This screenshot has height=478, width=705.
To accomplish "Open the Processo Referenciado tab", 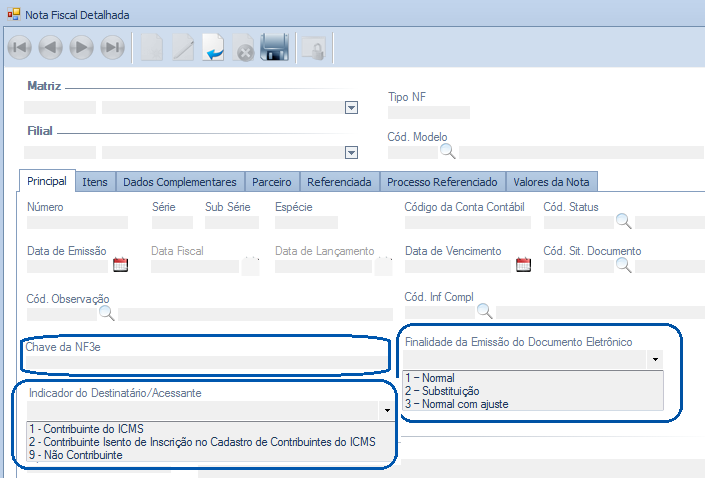I will pyautogui.click(x=442, y=182).
